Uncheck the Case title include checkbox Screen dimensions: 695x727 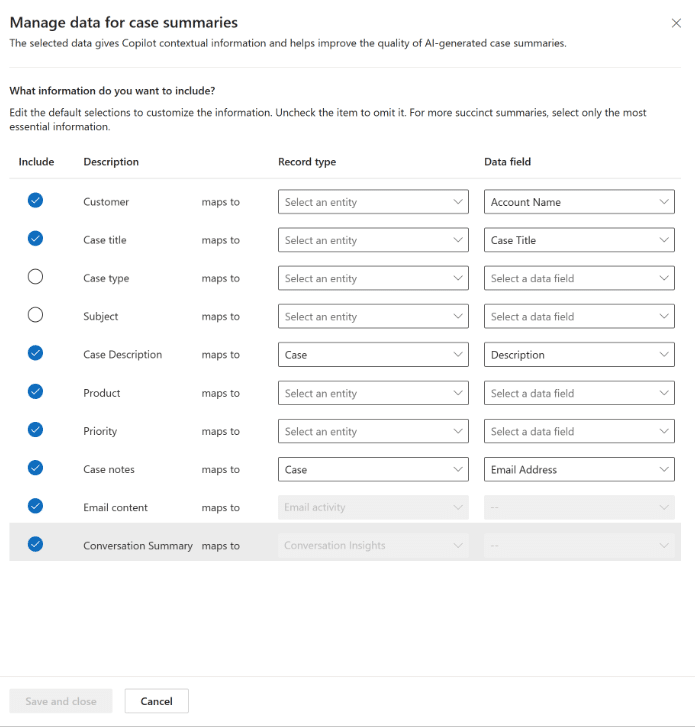coord(36,239)
